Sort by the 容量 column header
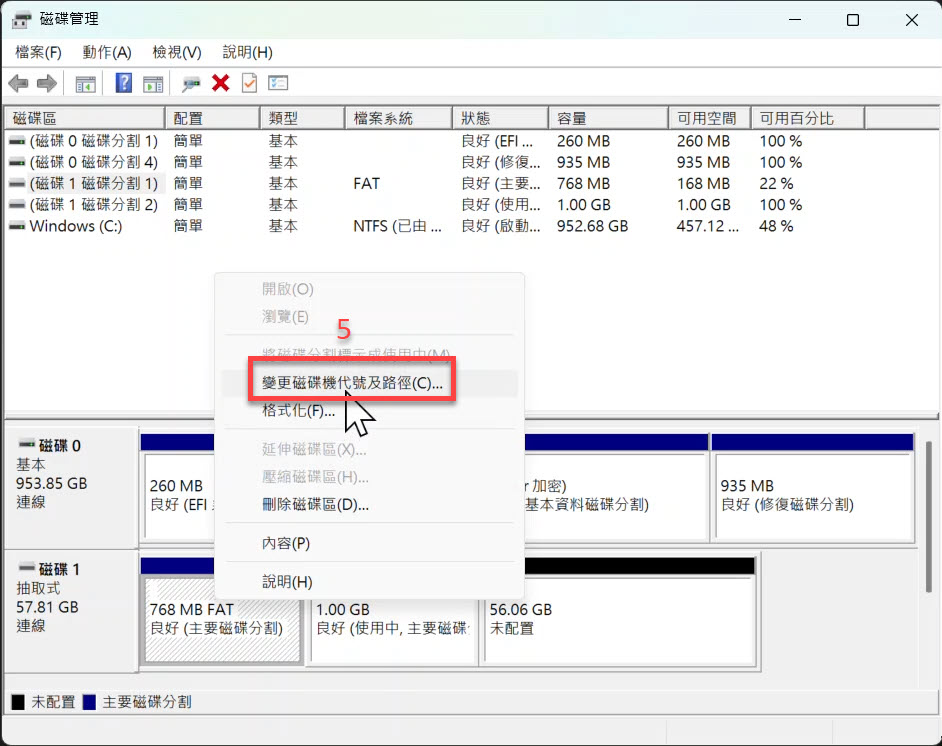 572,118
